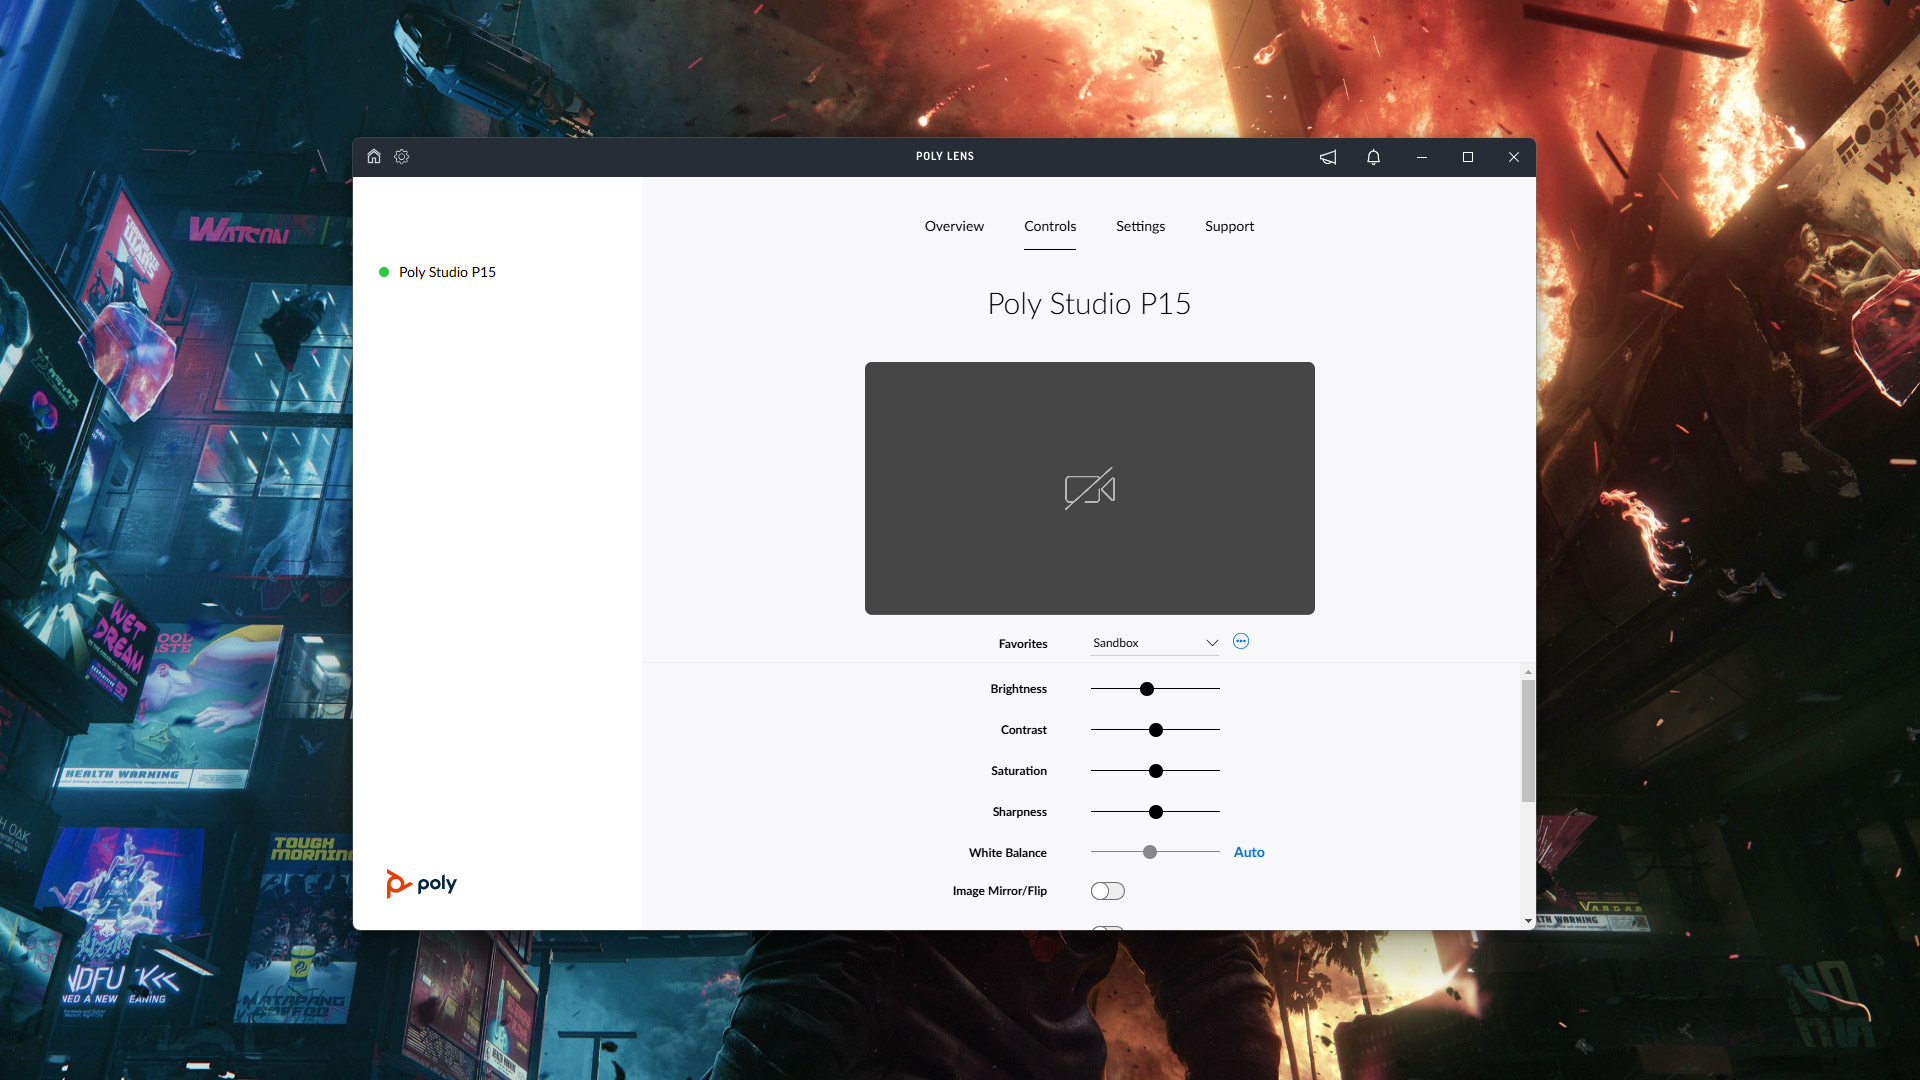
Task: Open the settings gear icon
Action: click(x=402, y=156)
